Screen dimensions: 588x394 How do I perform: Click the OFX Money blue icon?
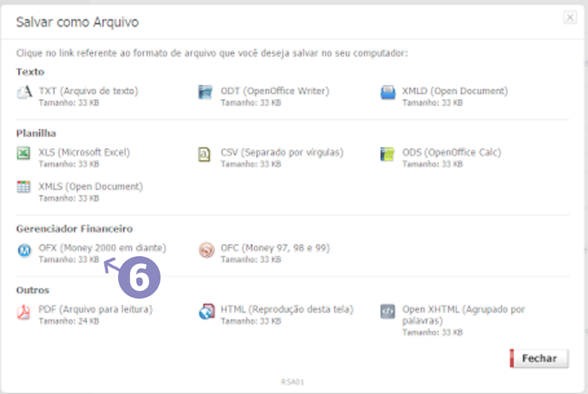click(x=24, y=250)
